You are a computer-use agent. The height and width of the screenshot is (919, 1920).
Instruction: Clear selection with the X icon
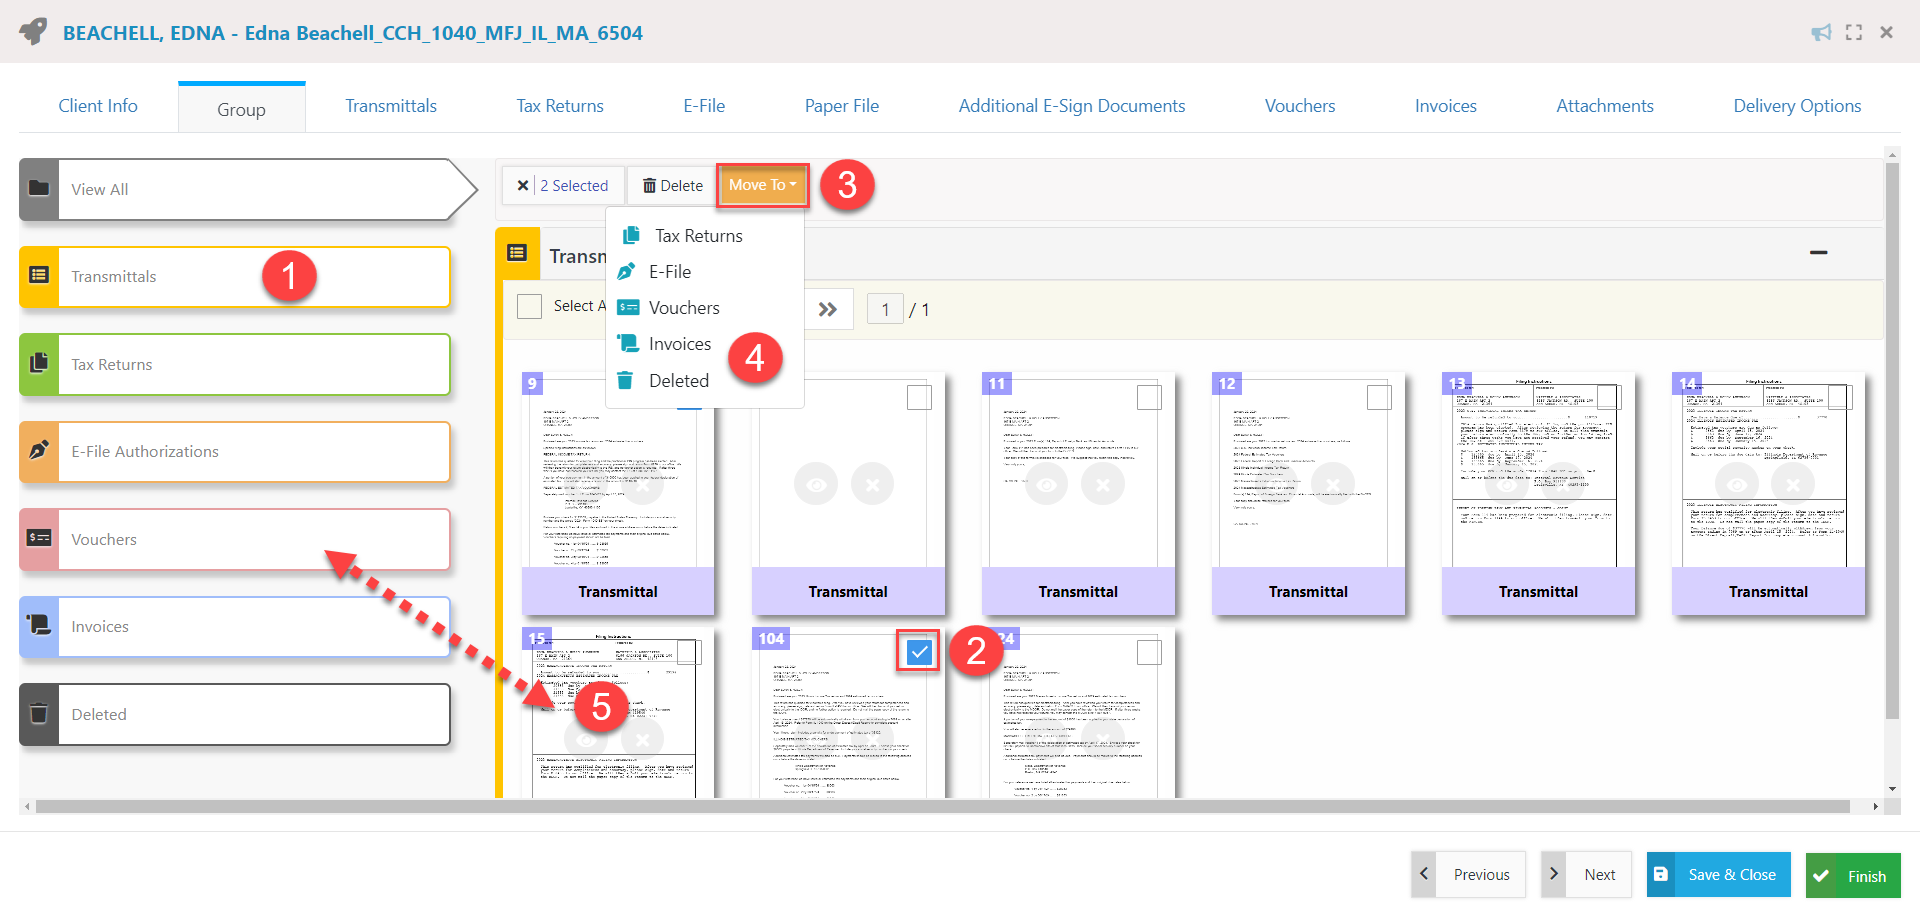[x=522, y=186]
